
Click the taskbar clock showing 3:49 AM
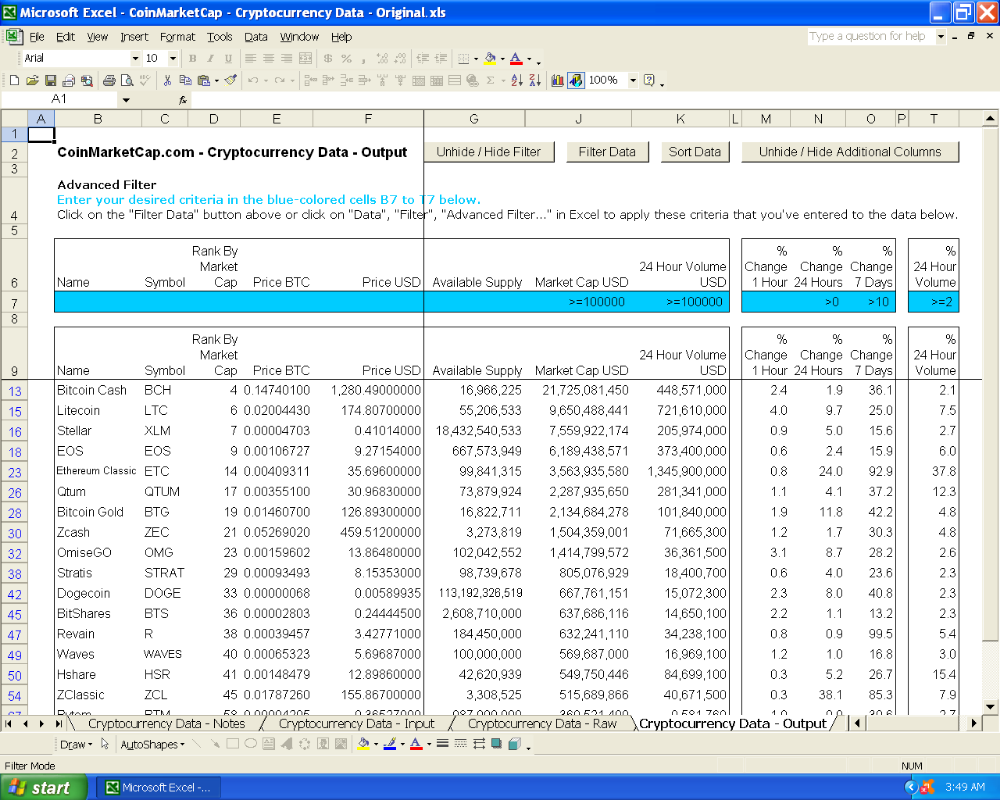click(965, 787)
